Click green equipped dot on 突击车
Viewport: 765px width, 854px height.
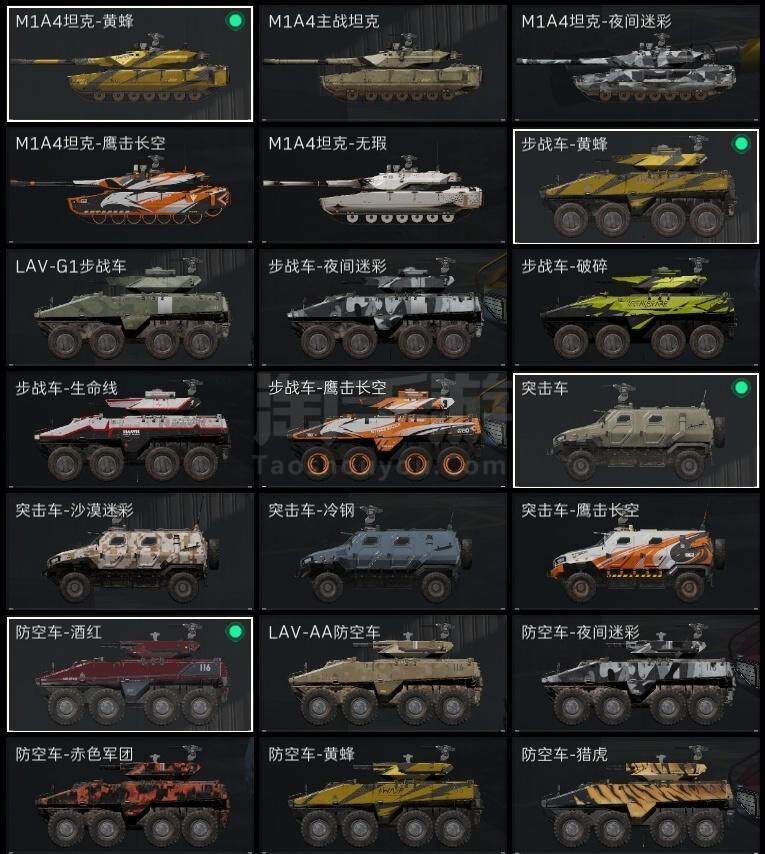pyautogui.click(x=741, y=388)
